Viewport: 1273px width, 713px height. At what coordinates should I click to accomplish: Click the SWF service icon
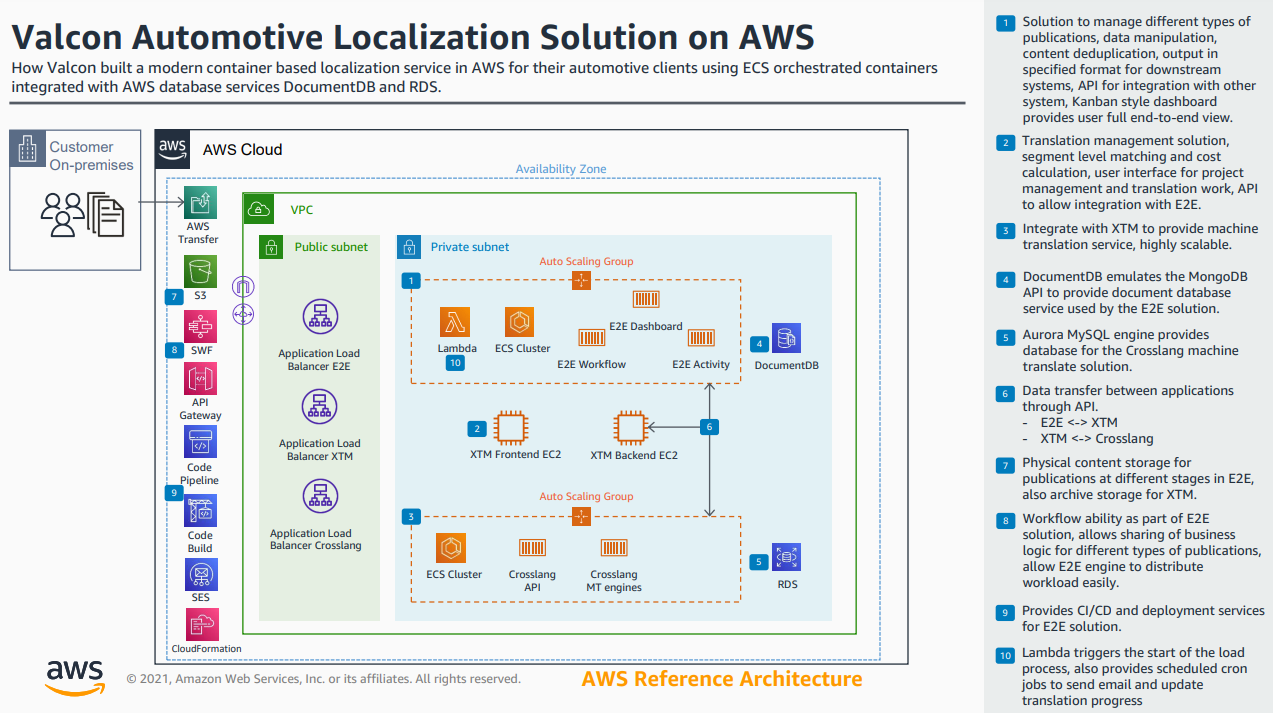coord(200,326)
